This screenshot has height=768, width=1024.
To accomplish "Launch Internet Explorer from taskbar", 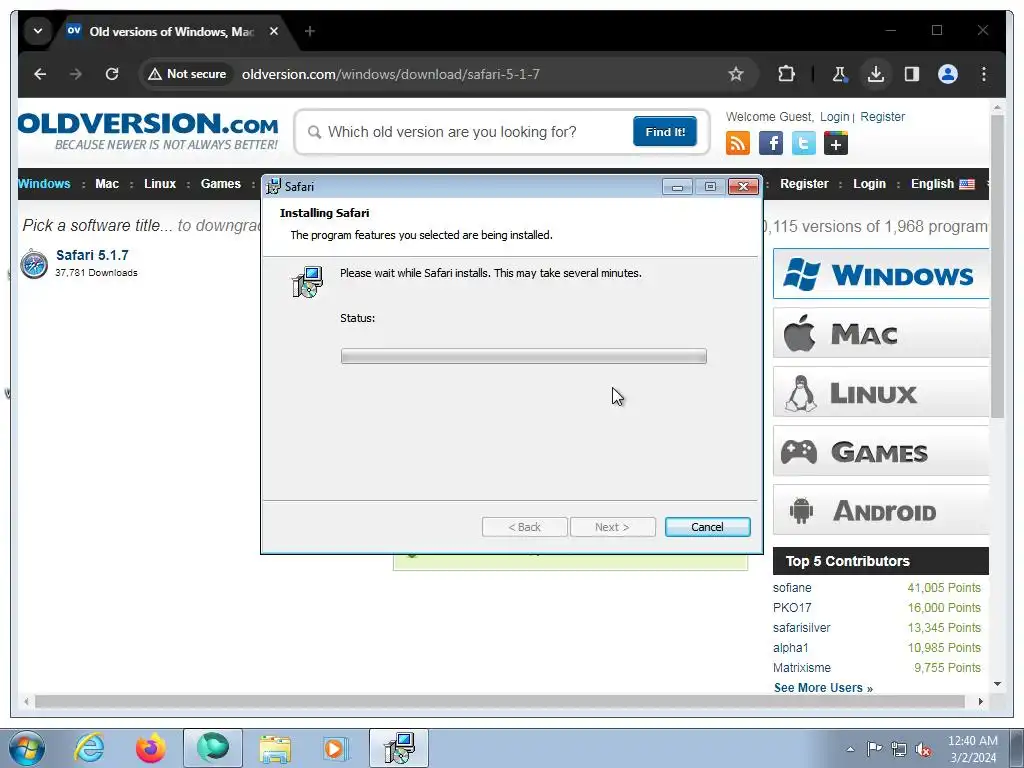I will coord(89,748).
